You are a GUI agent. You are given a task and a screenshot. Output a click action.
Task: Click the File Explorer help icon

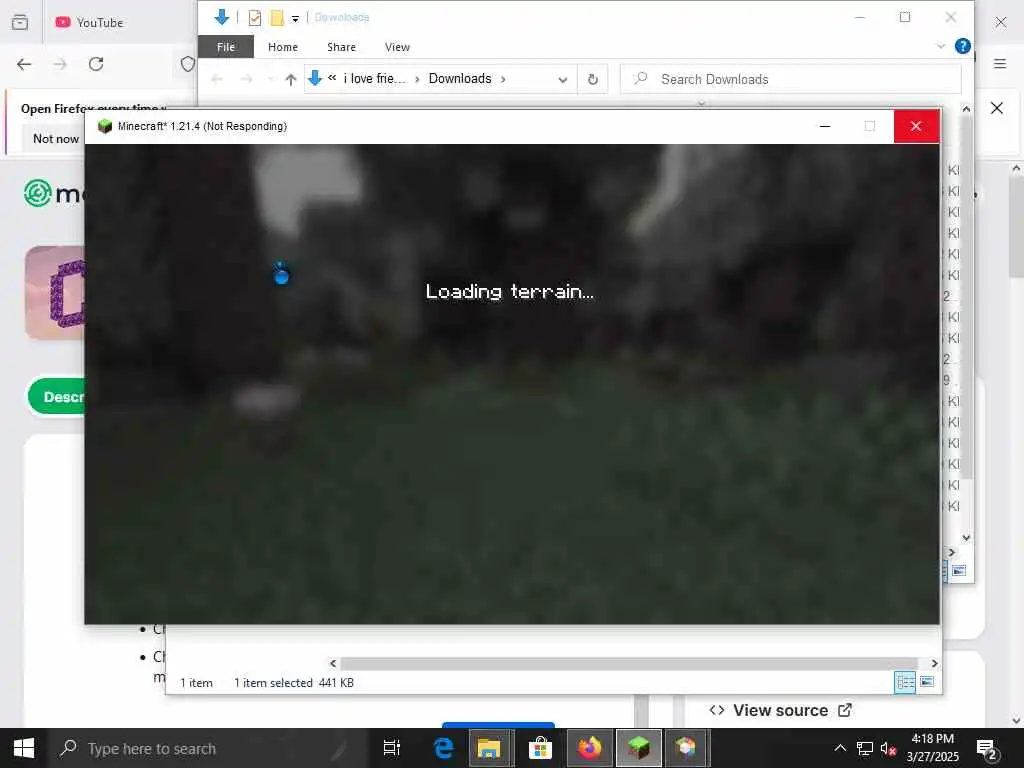coord(962,46)
